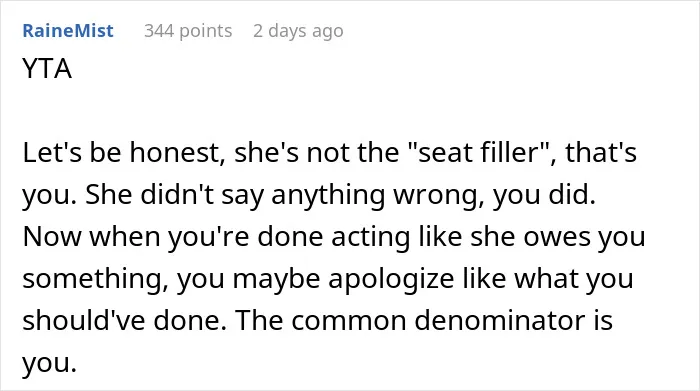Click the final word "you."
700x391 pixels.
click(50, 363)
